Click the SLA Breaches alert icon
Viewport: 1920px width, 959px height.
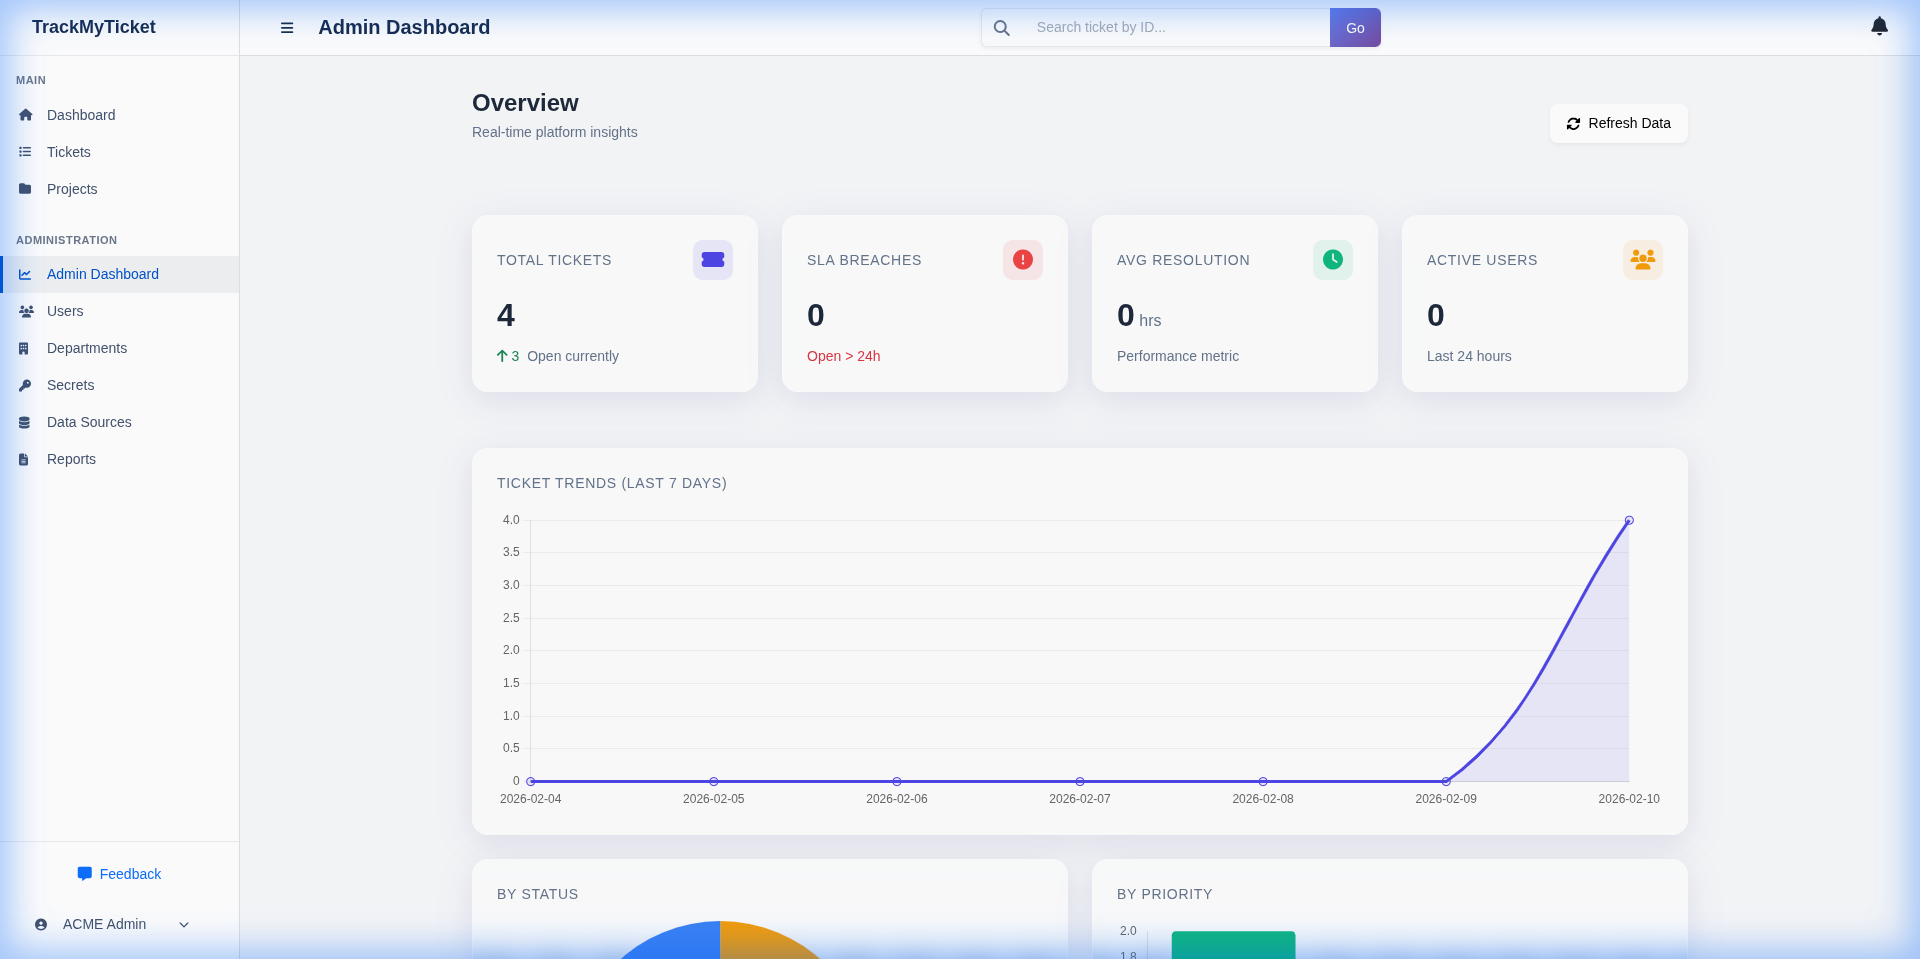tap(1023, 260)
